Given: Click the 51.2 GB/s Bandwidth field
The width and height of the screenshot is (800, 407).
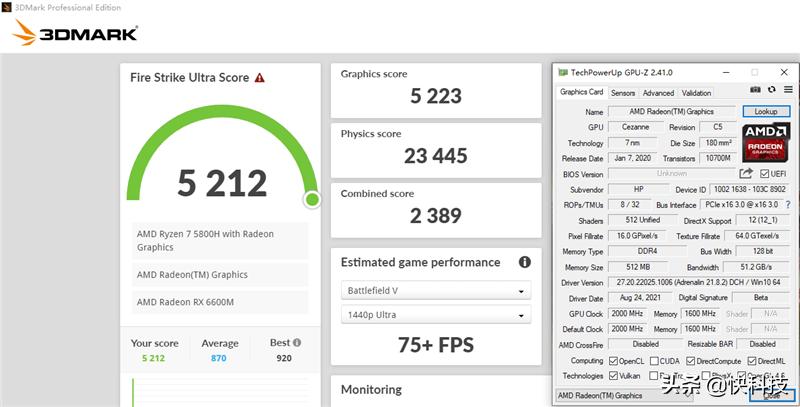Looking at the screenshot, I should click(x=756, y=267).
